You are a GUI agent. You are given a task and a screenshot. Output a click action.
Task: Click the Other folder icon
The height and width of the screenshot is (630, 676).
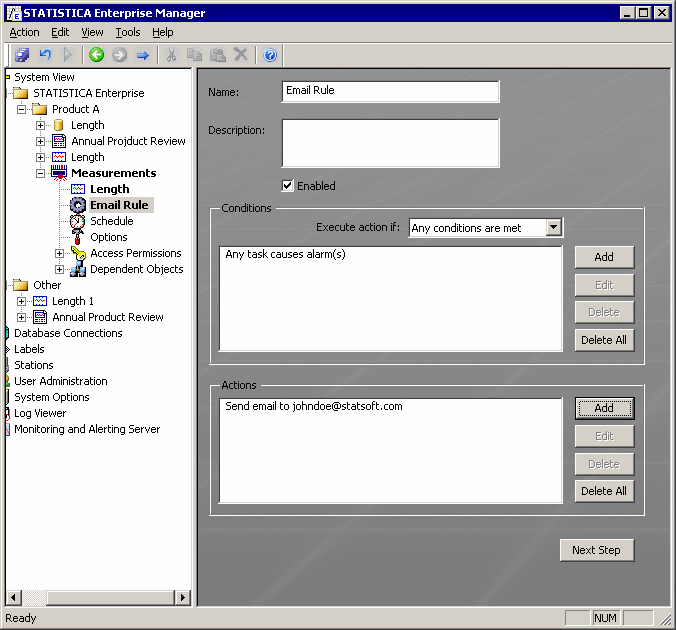tap(20, 285)
